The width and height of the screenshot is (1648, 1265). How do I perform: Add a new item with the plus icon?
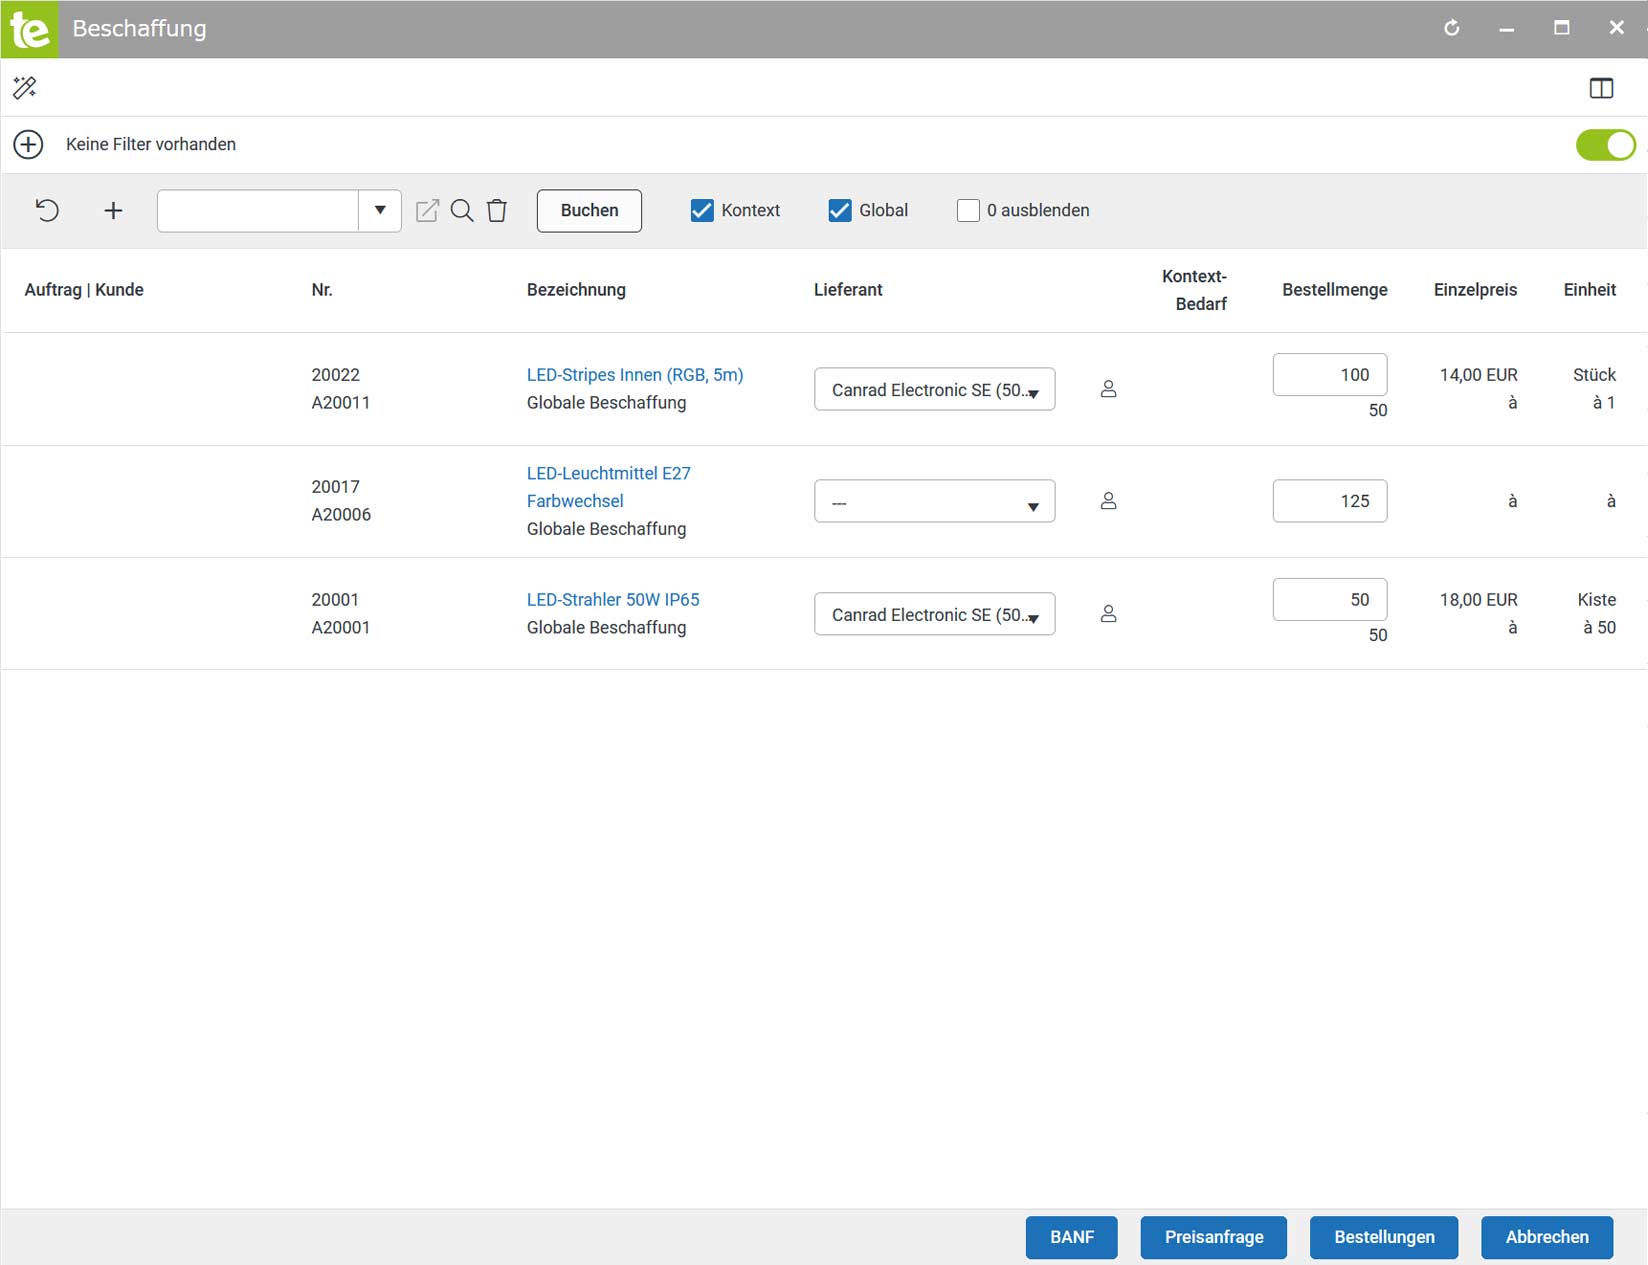(113, 210)
